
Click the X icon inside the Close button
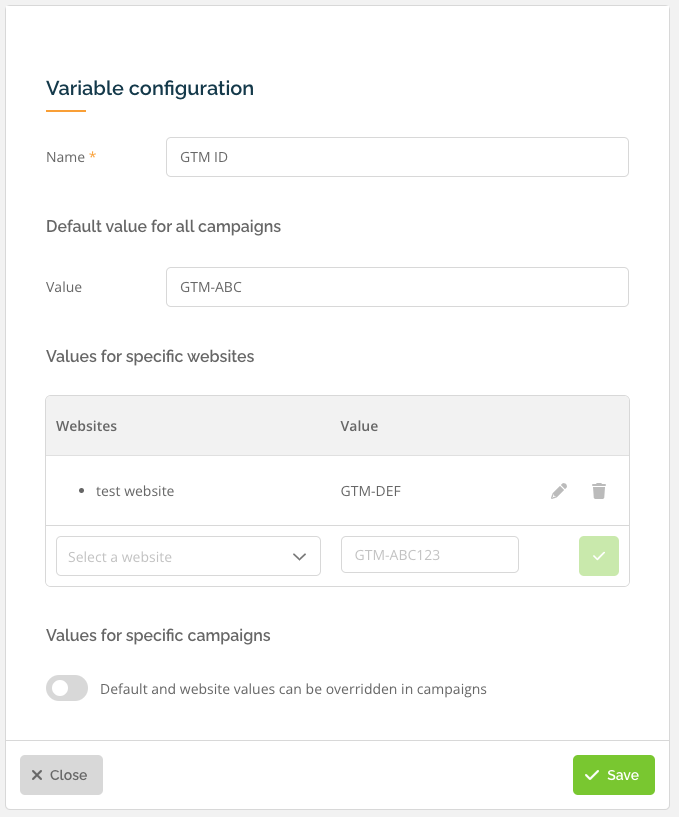[36, 774]
